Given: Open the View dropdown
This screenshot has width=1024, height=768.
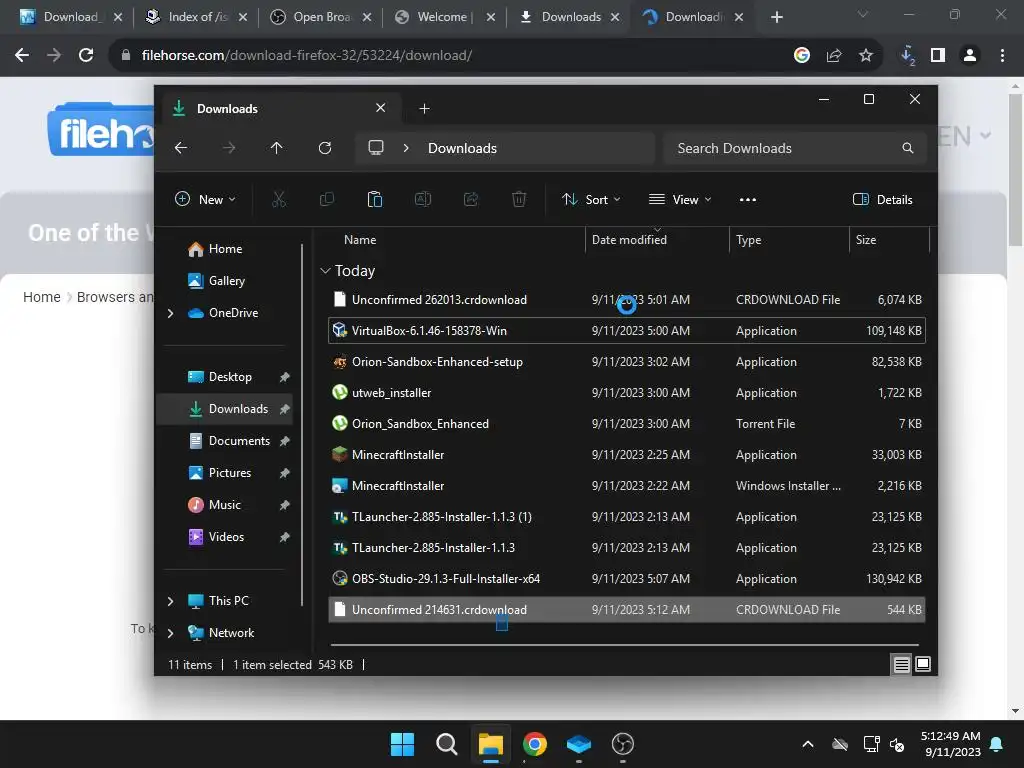Looking at the screenshot, I should [680, 199].
